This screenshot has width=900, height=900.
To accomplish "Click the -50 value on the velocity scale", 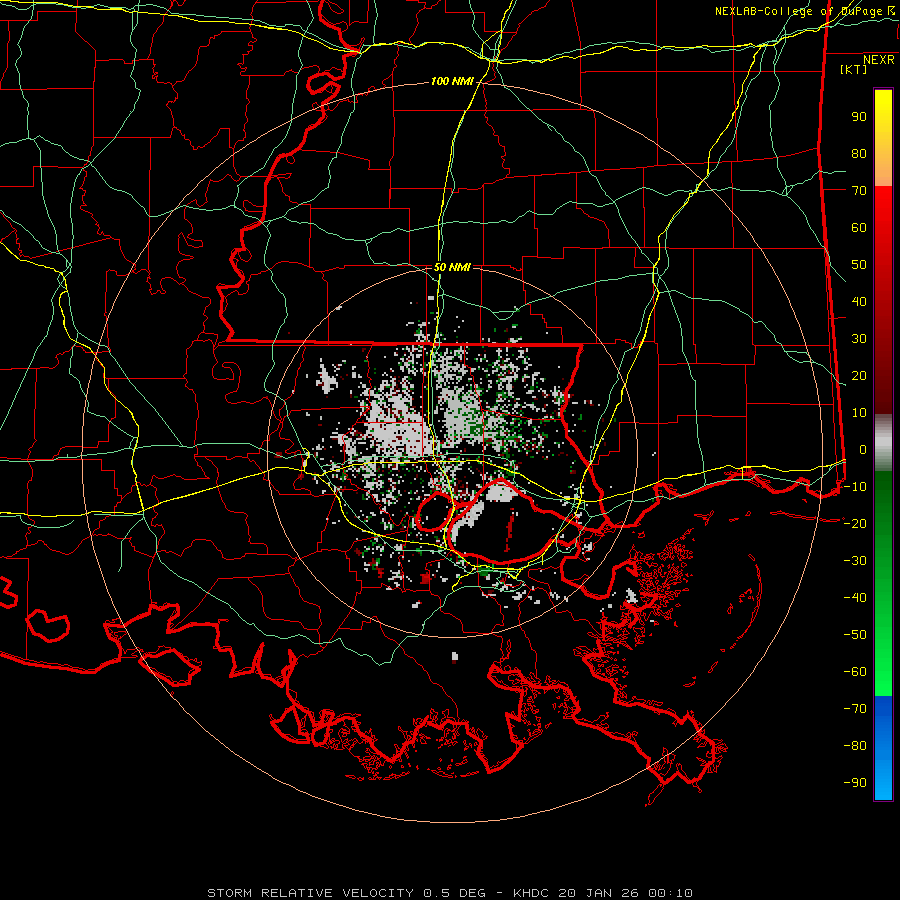I will 855,635.
